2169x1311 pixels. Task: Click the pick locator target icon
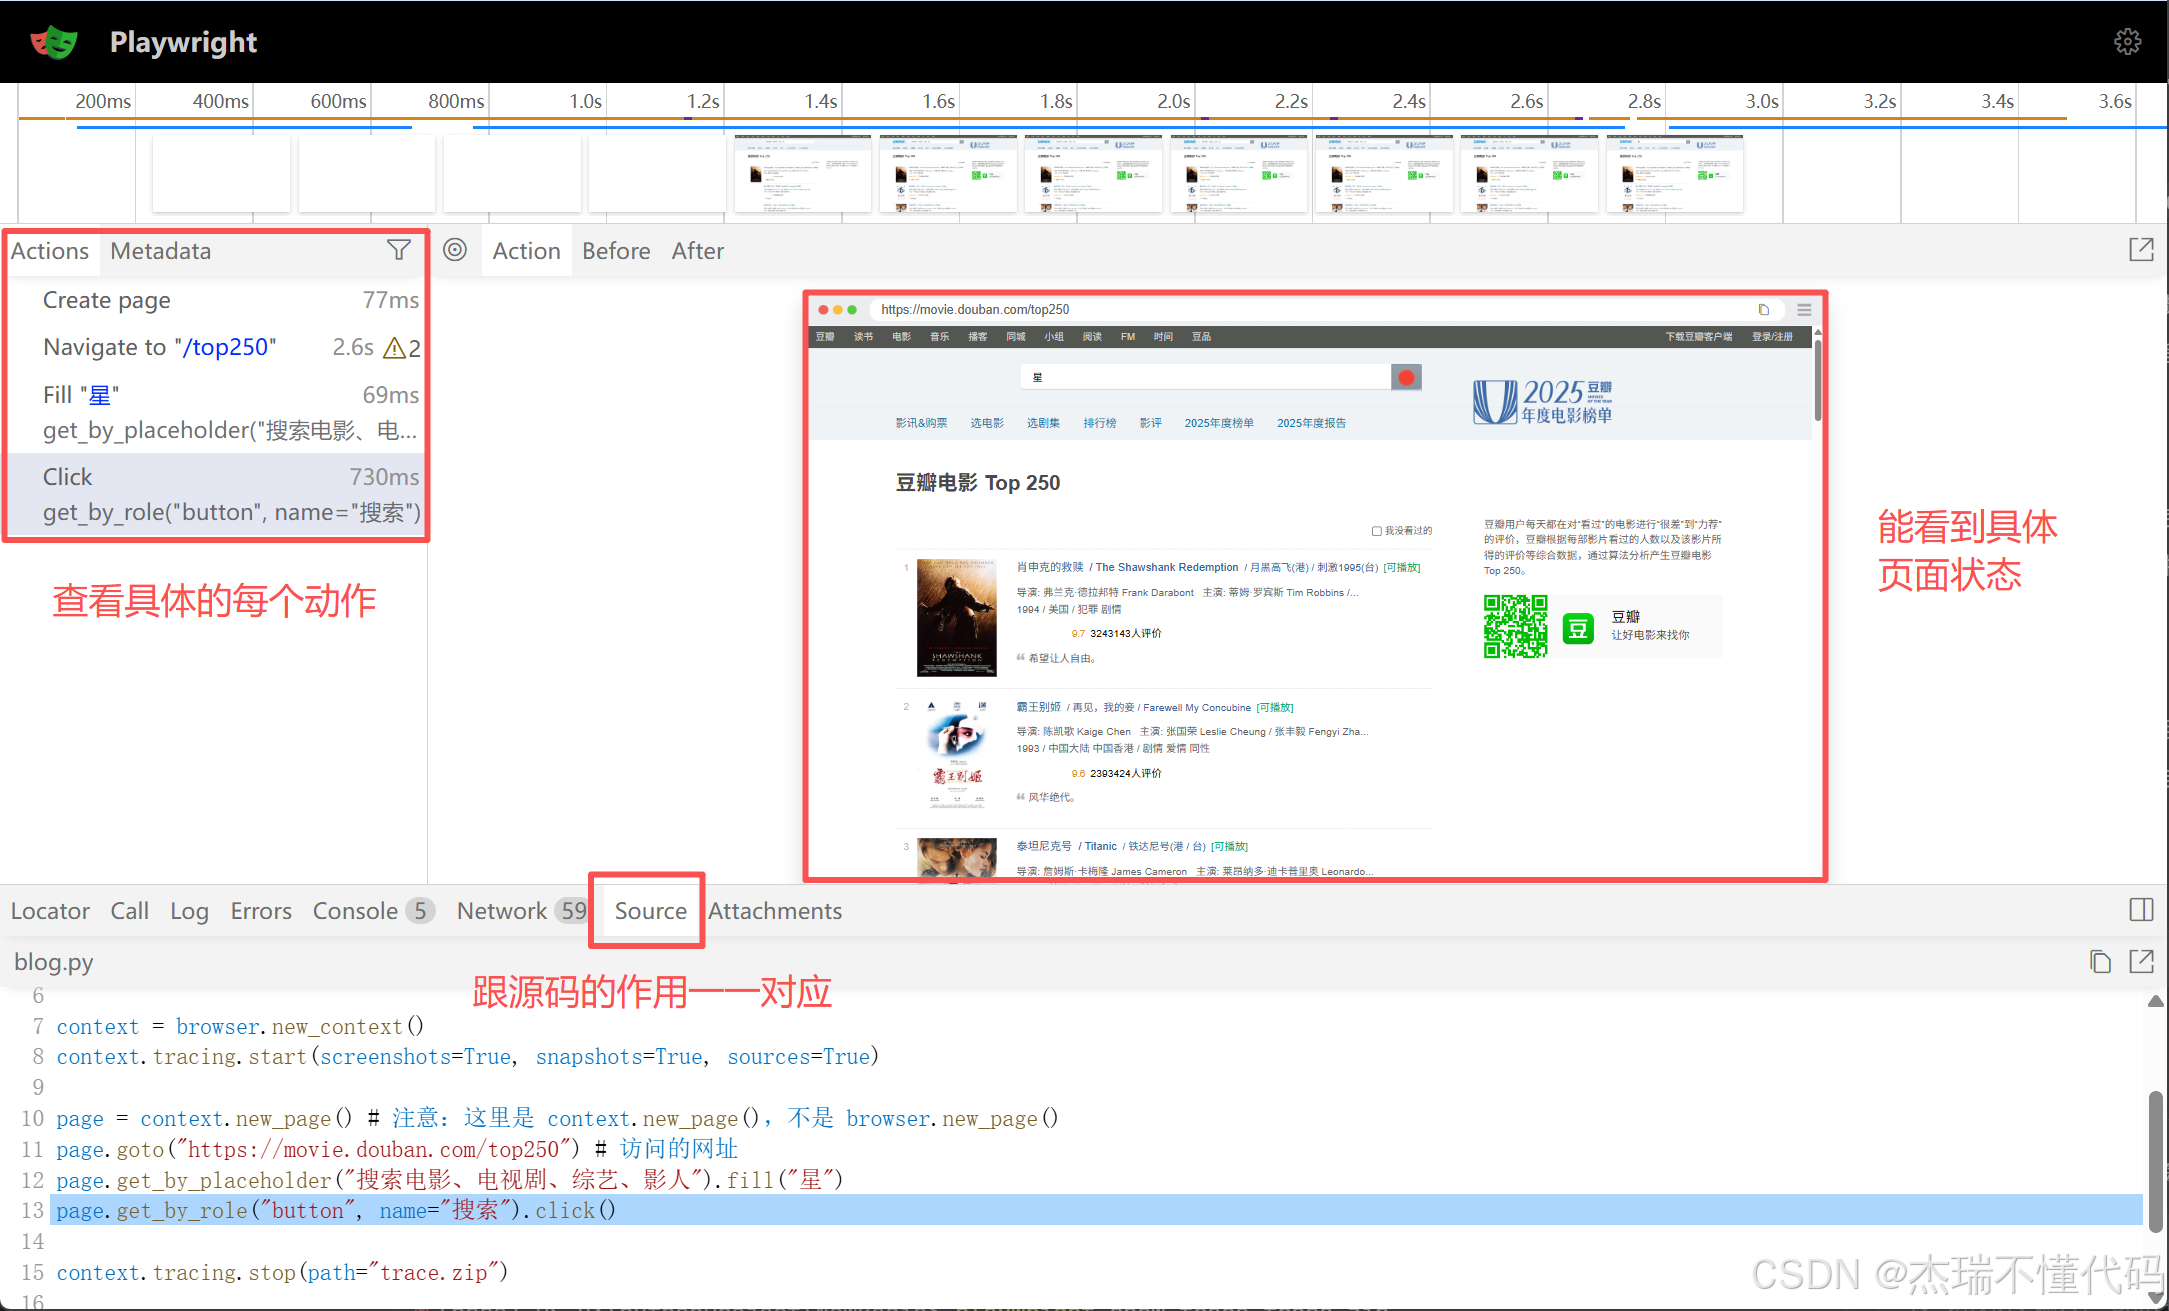click(x=455, y=250)
